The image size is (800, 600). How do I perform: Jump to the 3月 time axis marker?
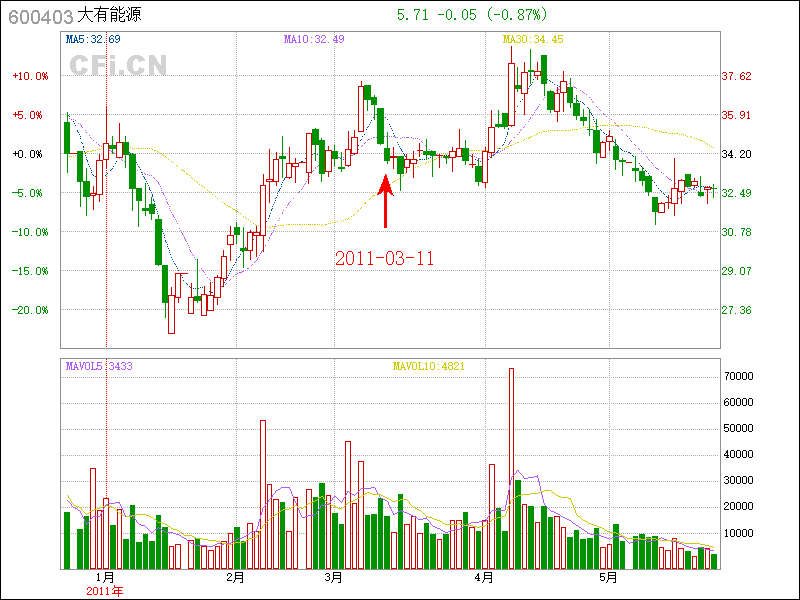coord(335,577)
